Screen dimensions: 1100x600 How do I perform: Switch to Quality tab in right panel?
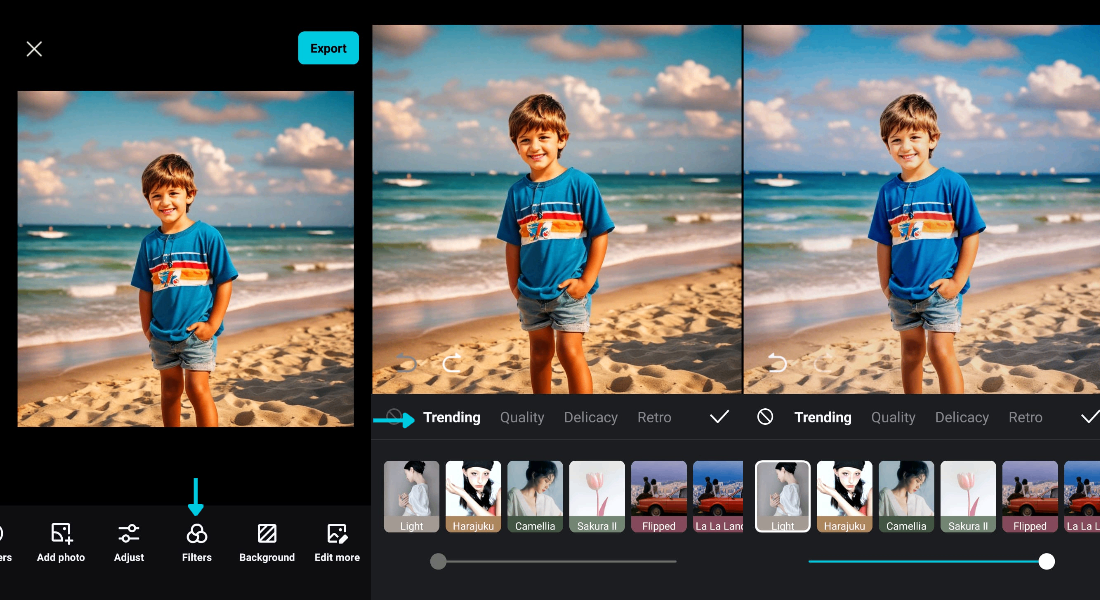[x=893, y=417]
